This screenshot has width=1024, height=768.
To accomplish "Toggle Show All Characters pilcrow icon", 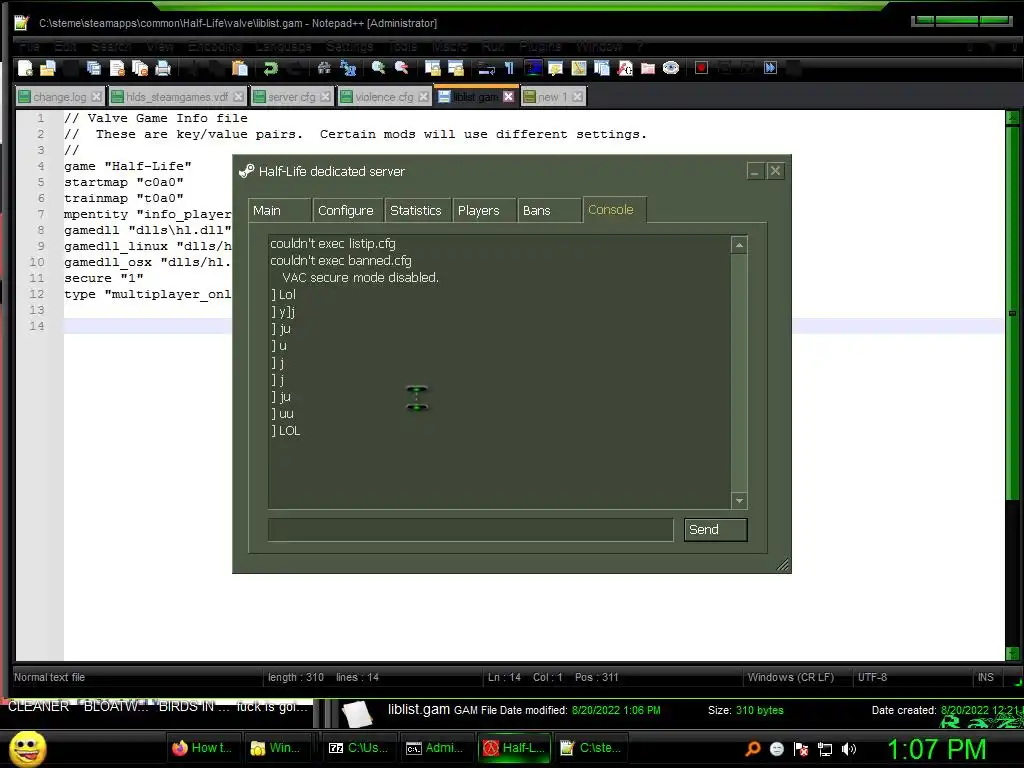I will [509, 68].
